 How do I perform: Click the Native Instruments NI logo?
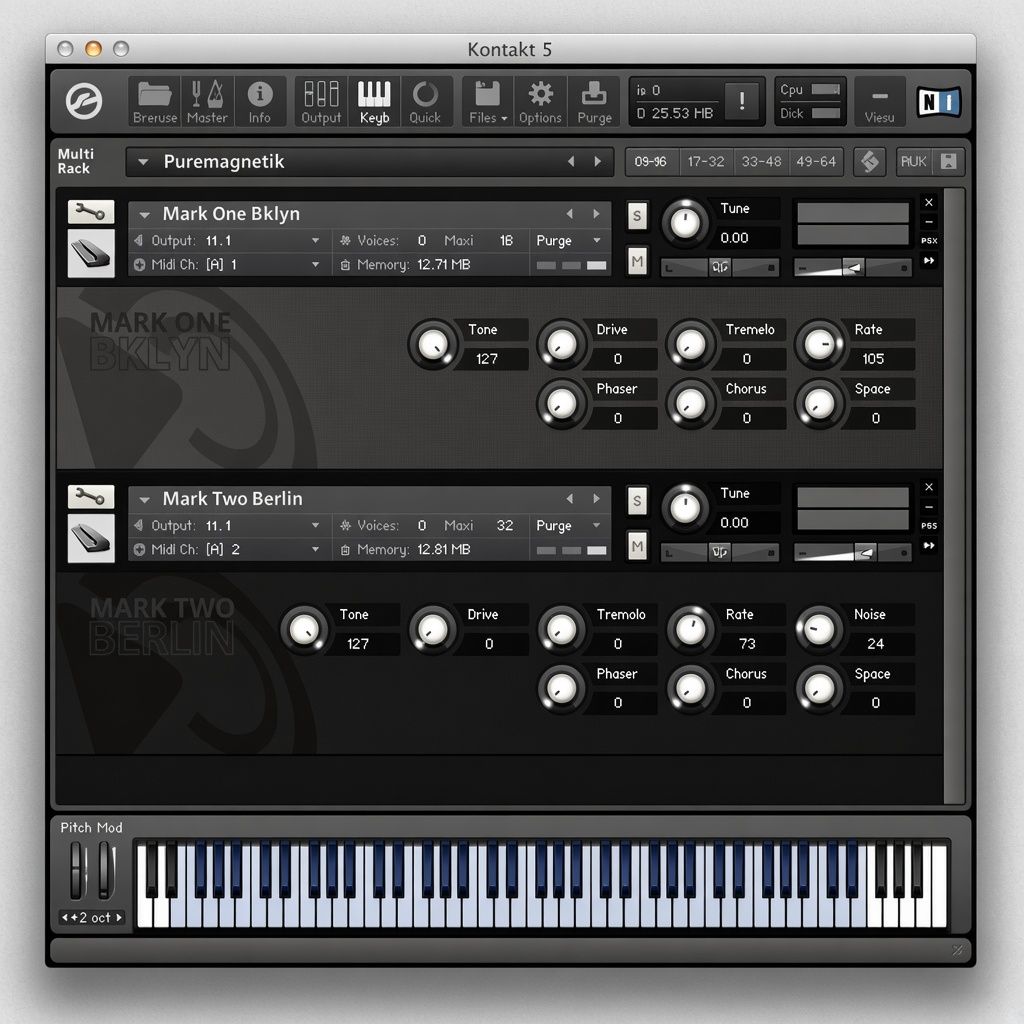[x=939, y=102]
